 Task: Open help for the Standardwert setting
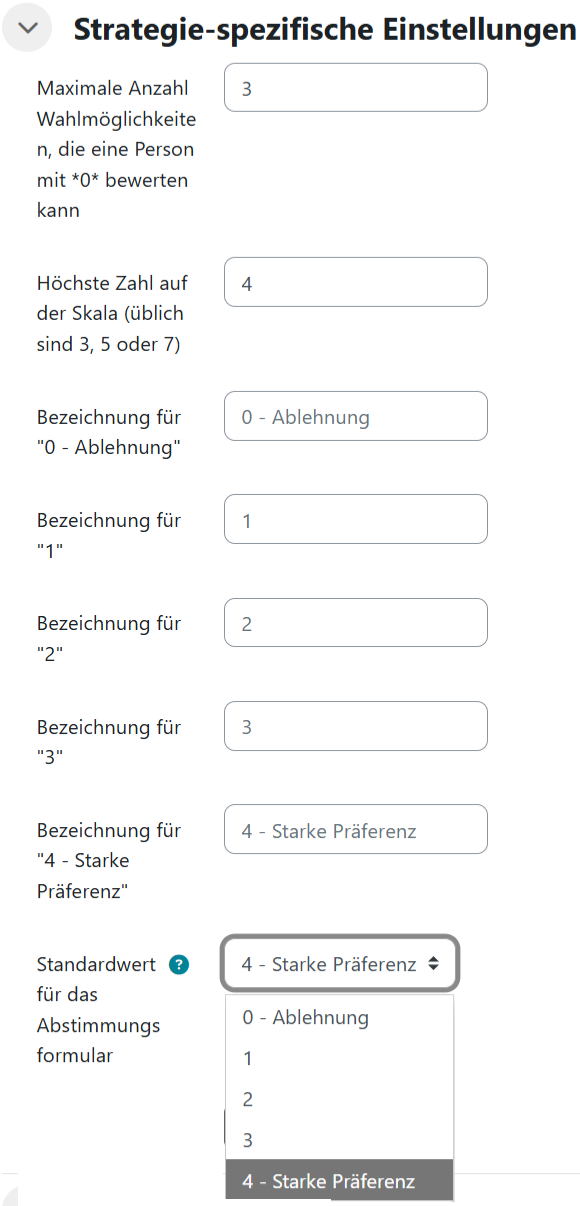(178, 964)
